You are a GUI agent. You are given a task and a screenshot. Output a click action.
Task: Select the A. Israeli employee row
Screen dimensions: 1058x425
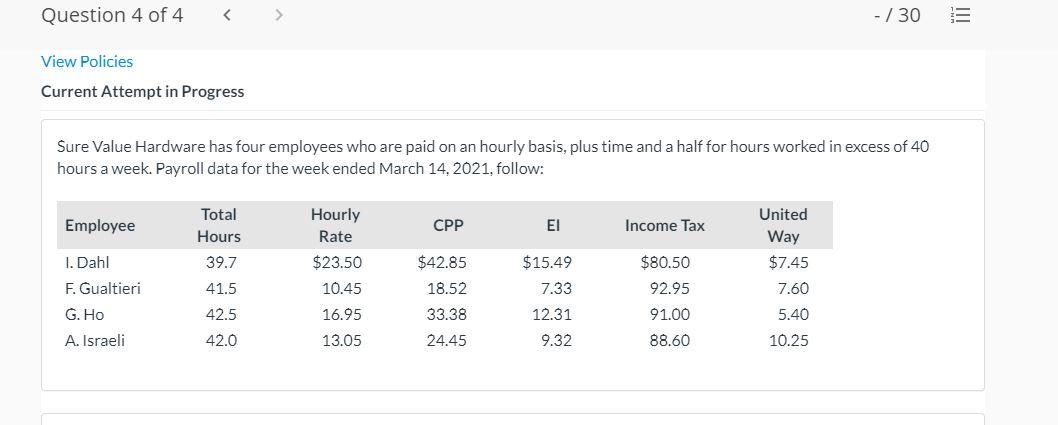tap(445, 341)
